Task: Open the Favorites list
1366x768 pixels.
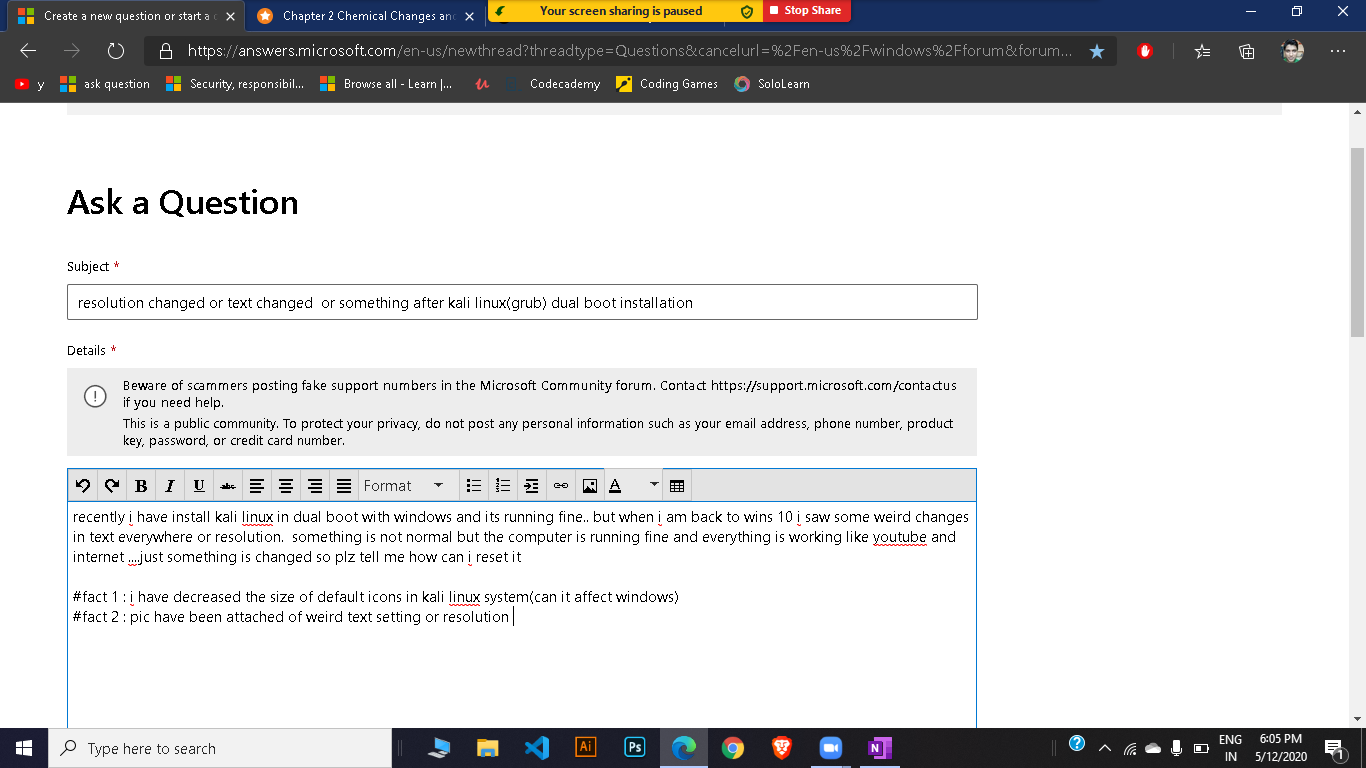Action: [1203, 51]
